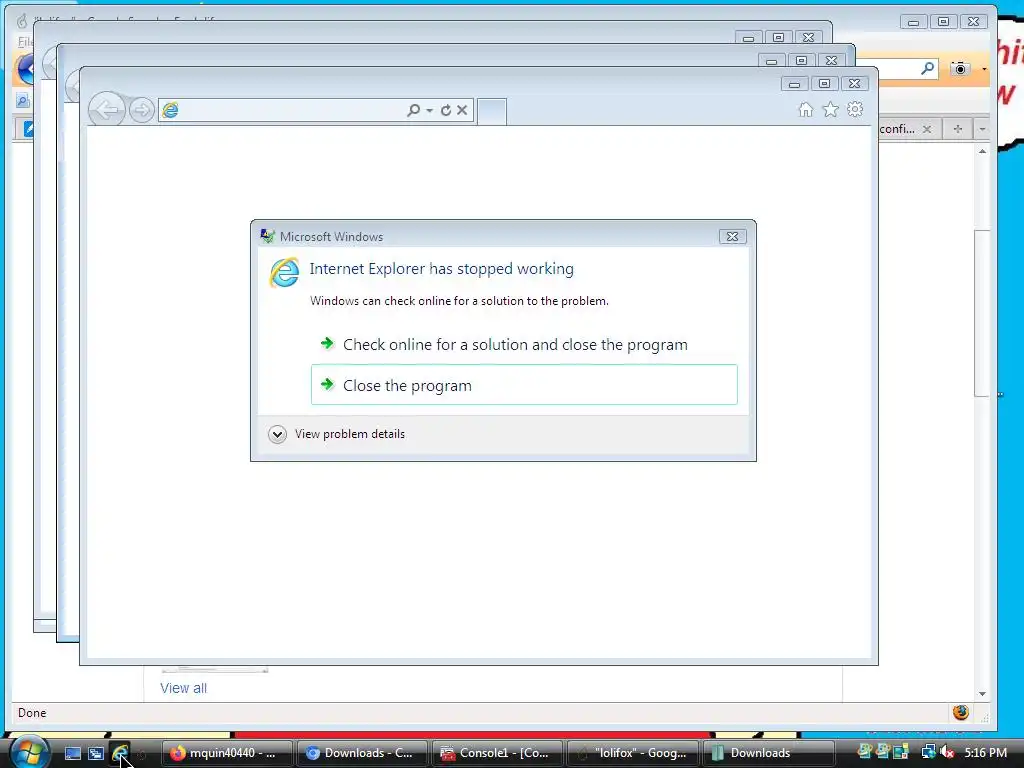Viewport: 1024px width, 768px height.
Task: Refresh the page in front IE window
Action: tap(445, 110)
